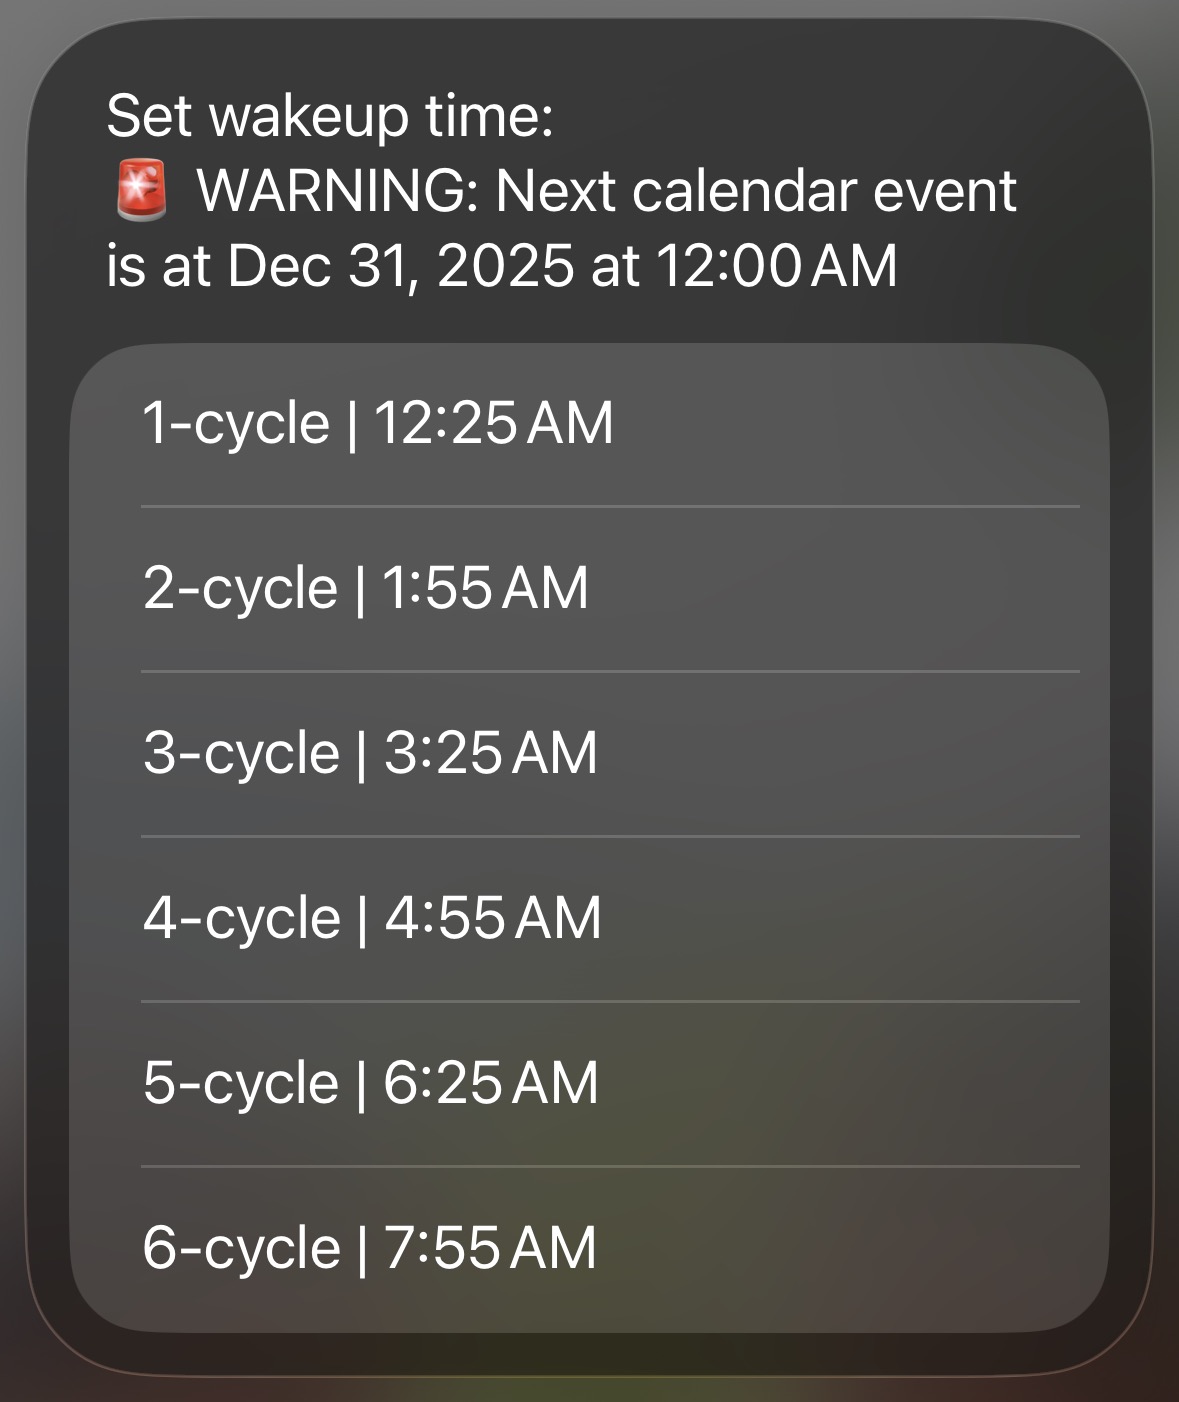The width and height of the screenshot is (1179, 1402).
Task: Click the "12:00 AM" event time
Action: [776, 266]
